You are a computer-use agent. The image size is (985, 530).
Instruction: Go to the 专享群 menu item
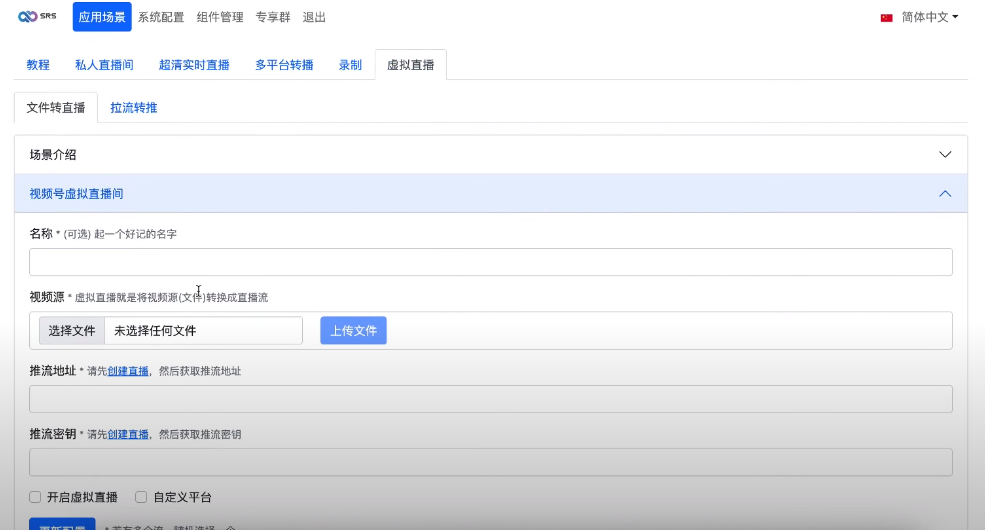274,17
